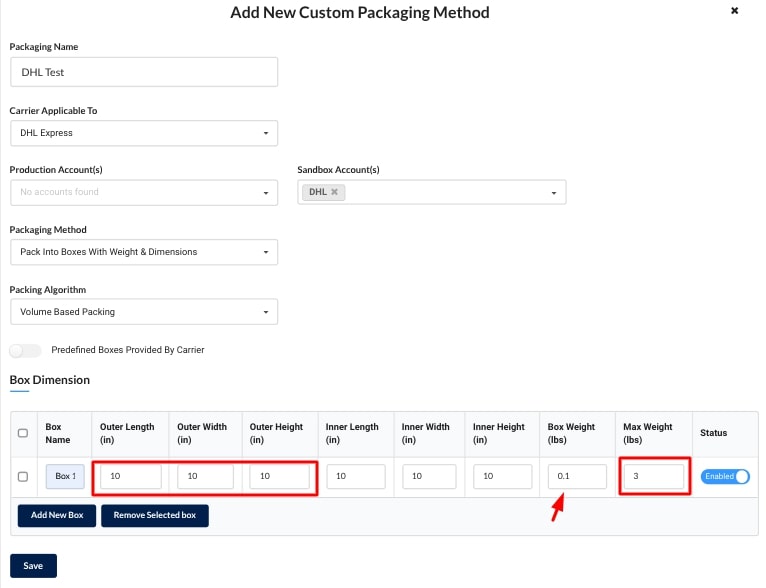The width and height of the screenshot is (766, 588).
Task: Click the Add New Custom Packaging Method title
Action: tap(360, 12)
